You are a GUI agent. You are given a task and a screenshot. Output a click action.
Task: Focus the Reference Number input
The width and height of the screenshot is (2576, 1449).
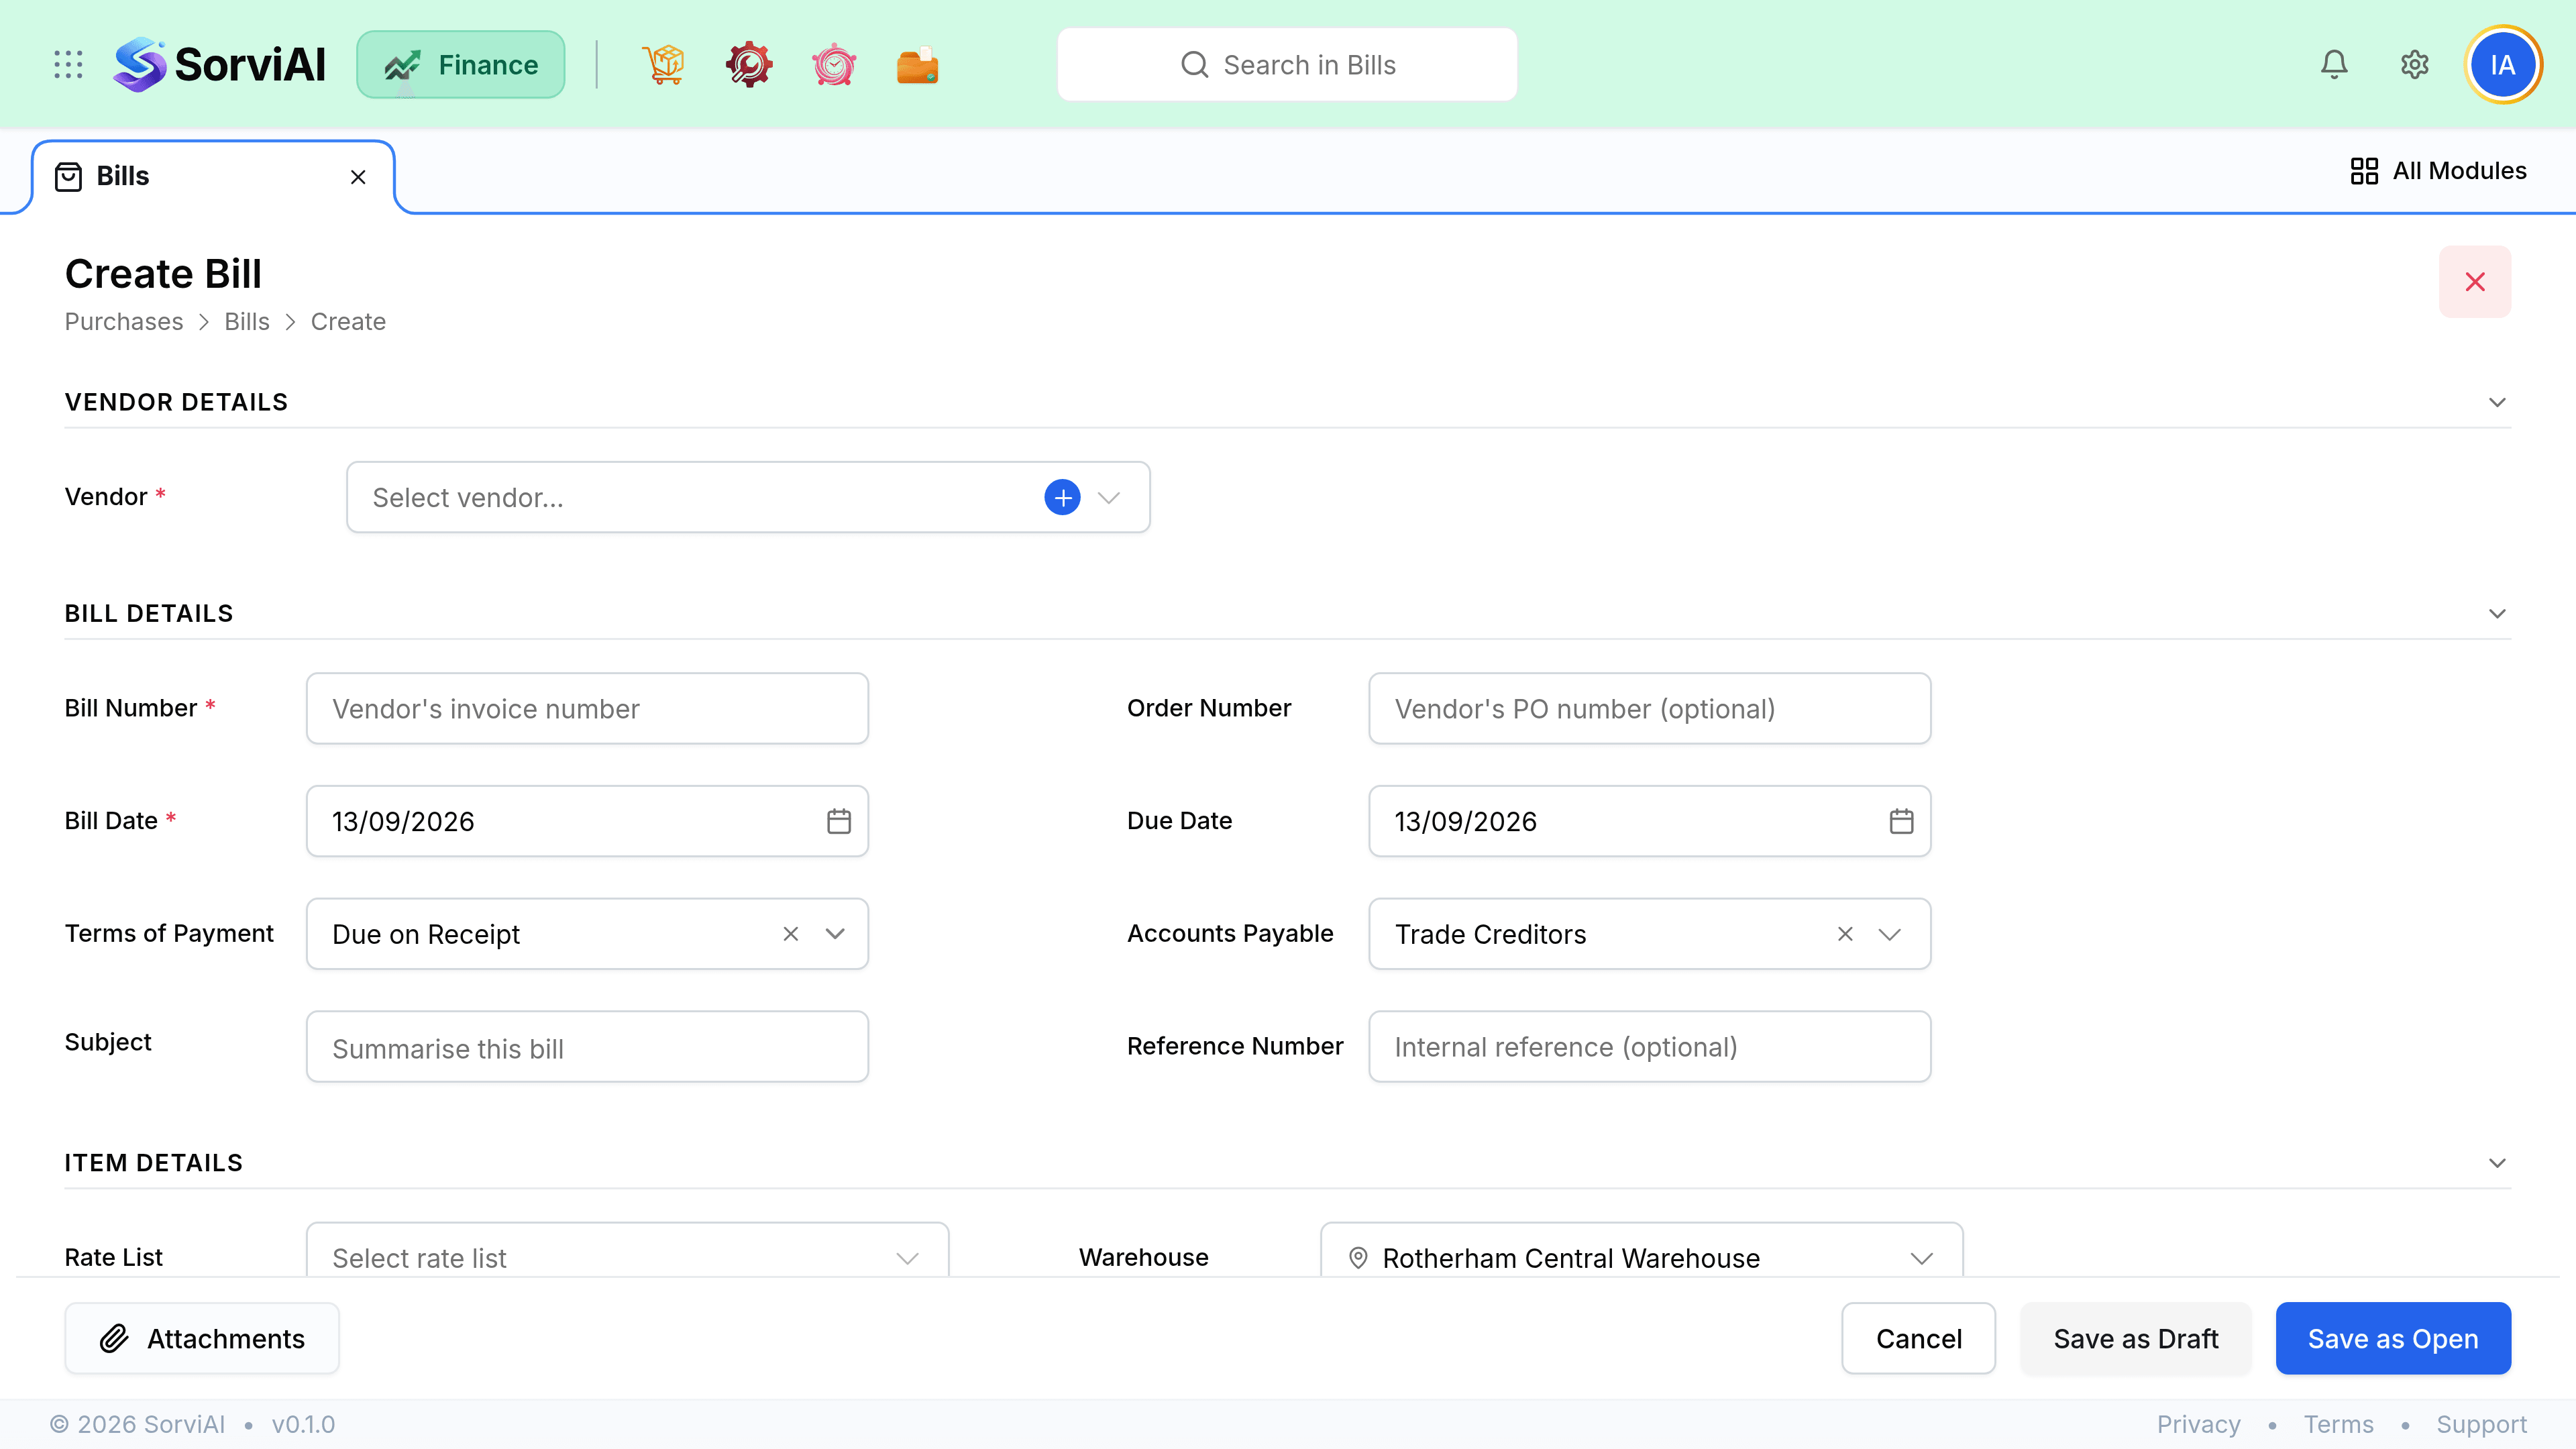coord(1649,1047)
